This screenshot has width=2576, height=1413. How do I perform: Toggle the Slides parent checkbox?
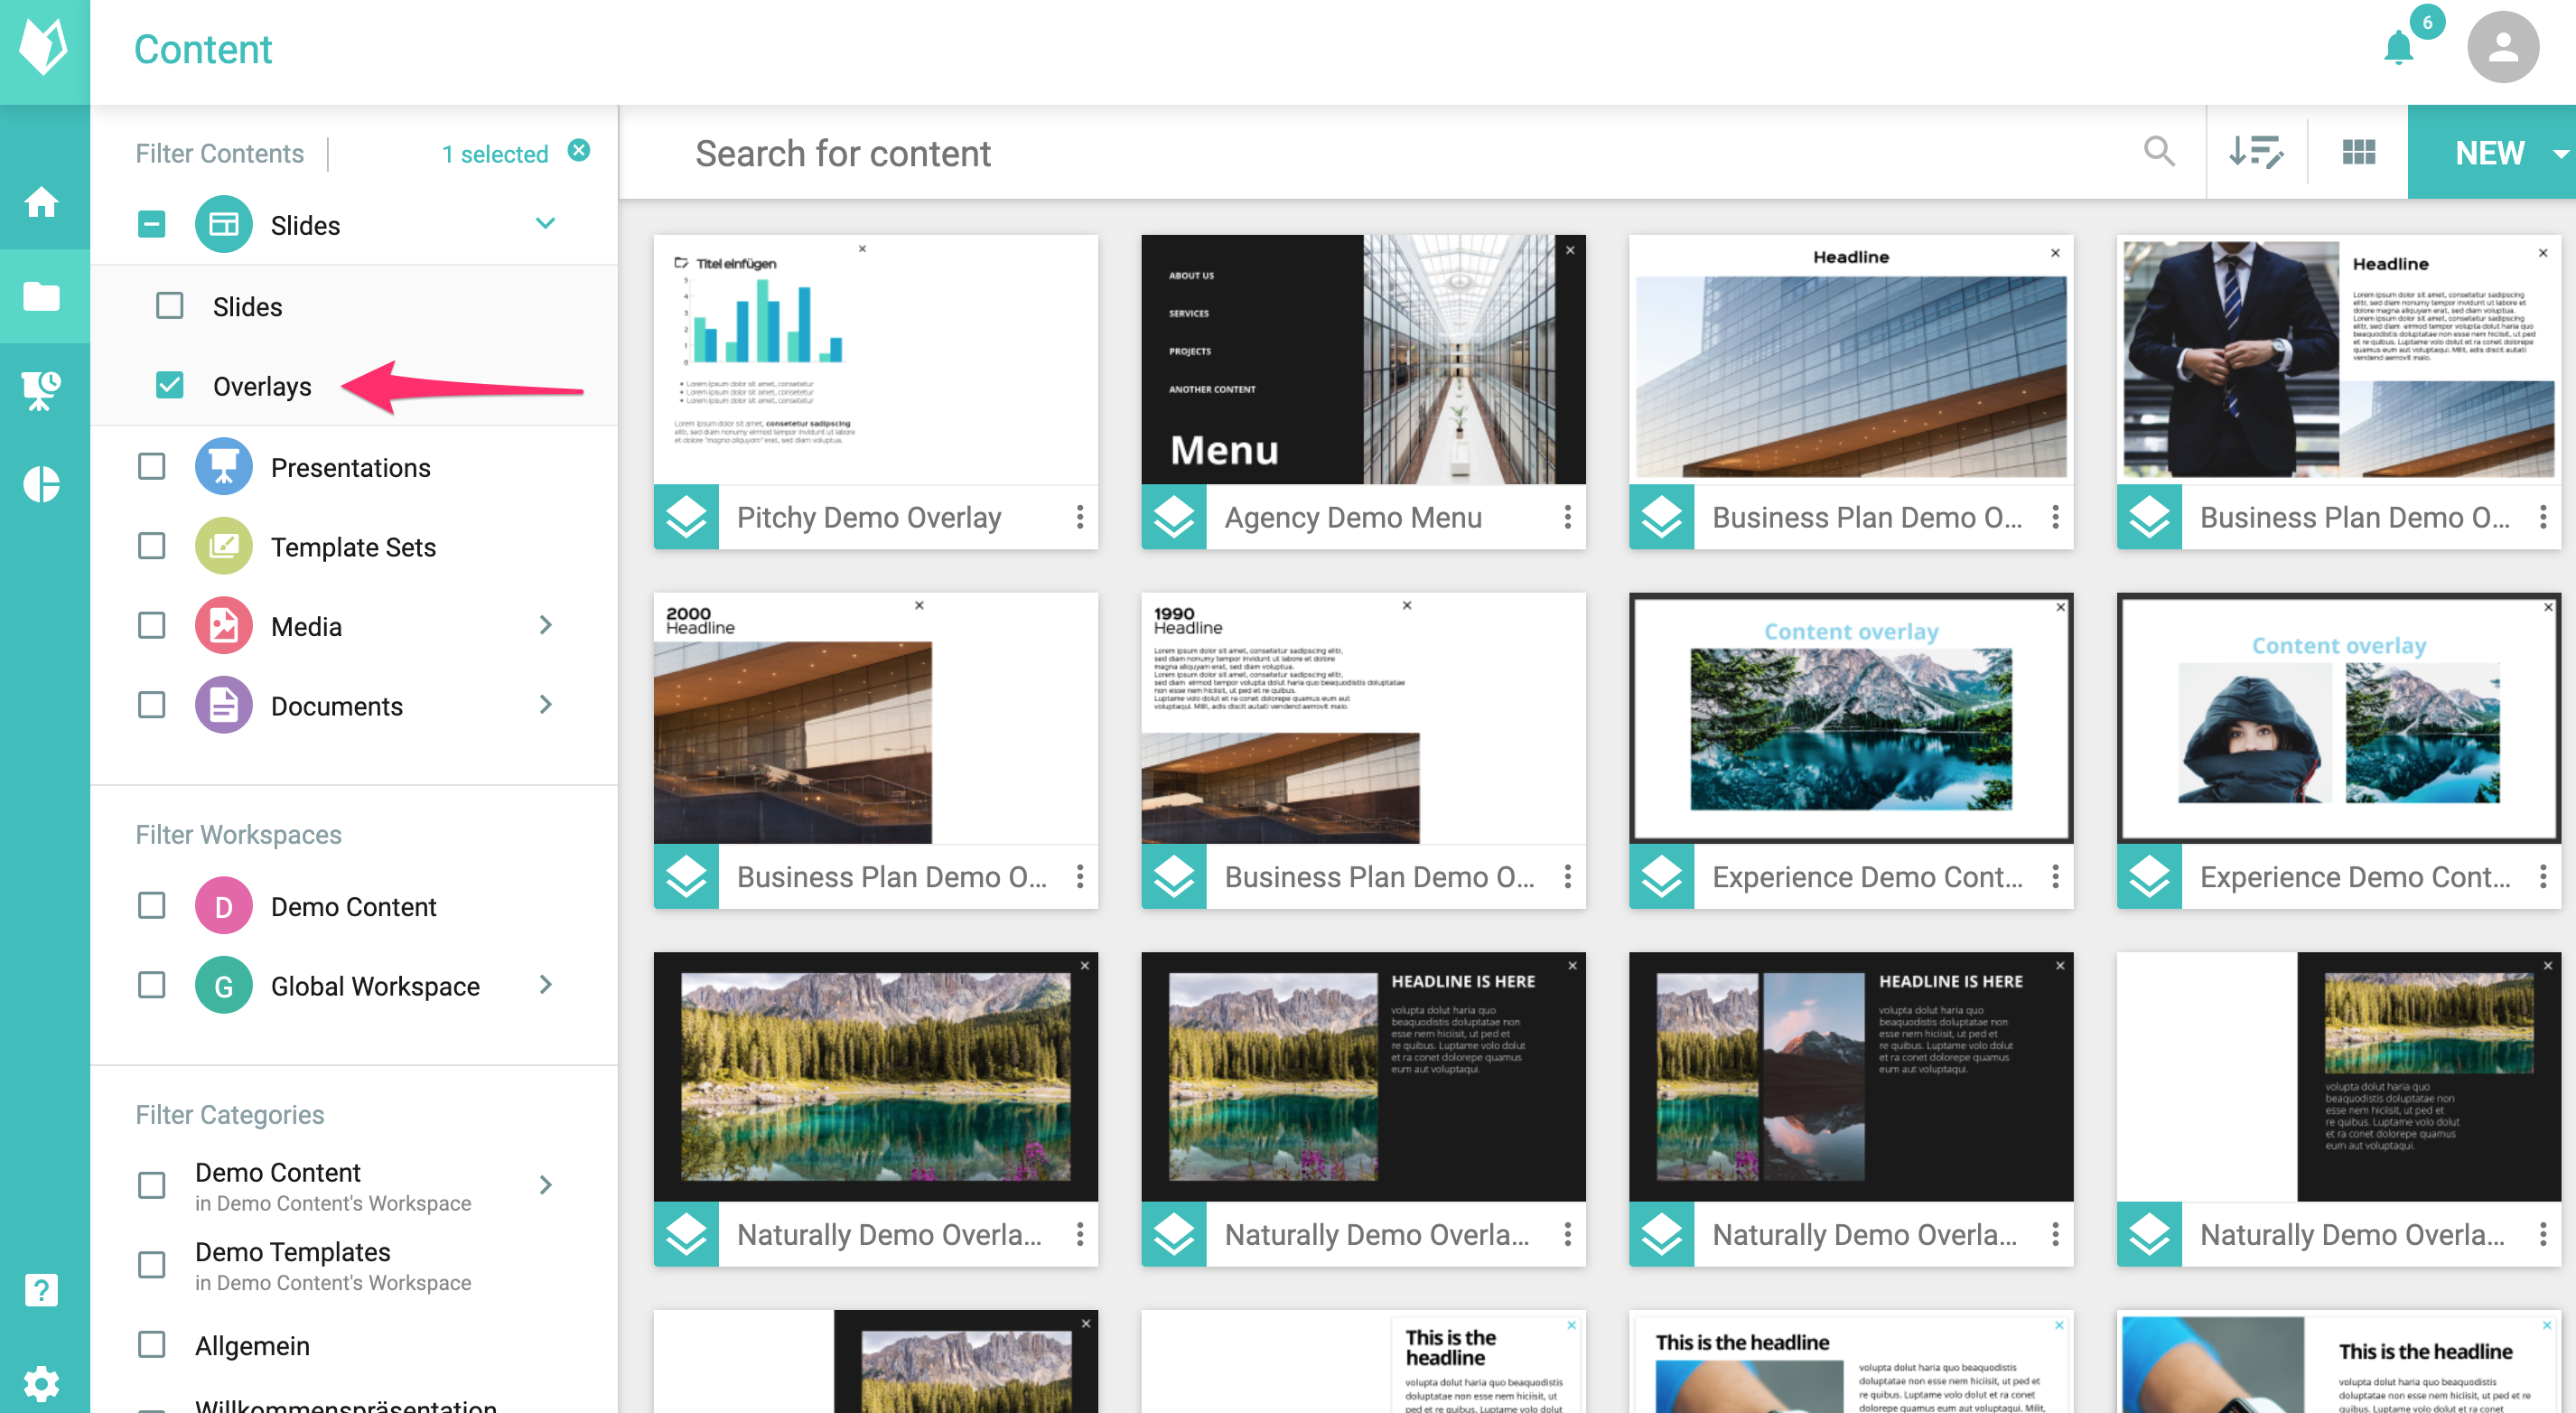[151, 224]
